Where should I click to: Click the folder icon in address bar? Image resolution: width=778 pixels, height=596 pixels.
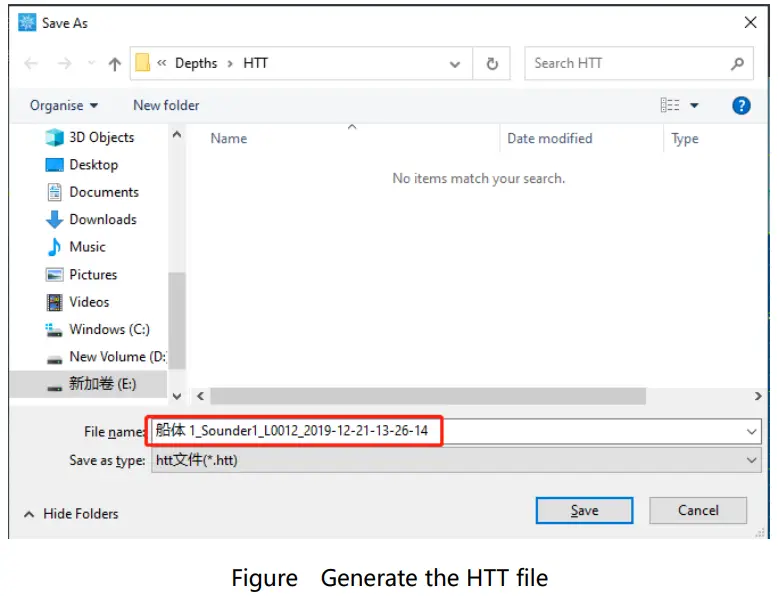coord(142,63)
